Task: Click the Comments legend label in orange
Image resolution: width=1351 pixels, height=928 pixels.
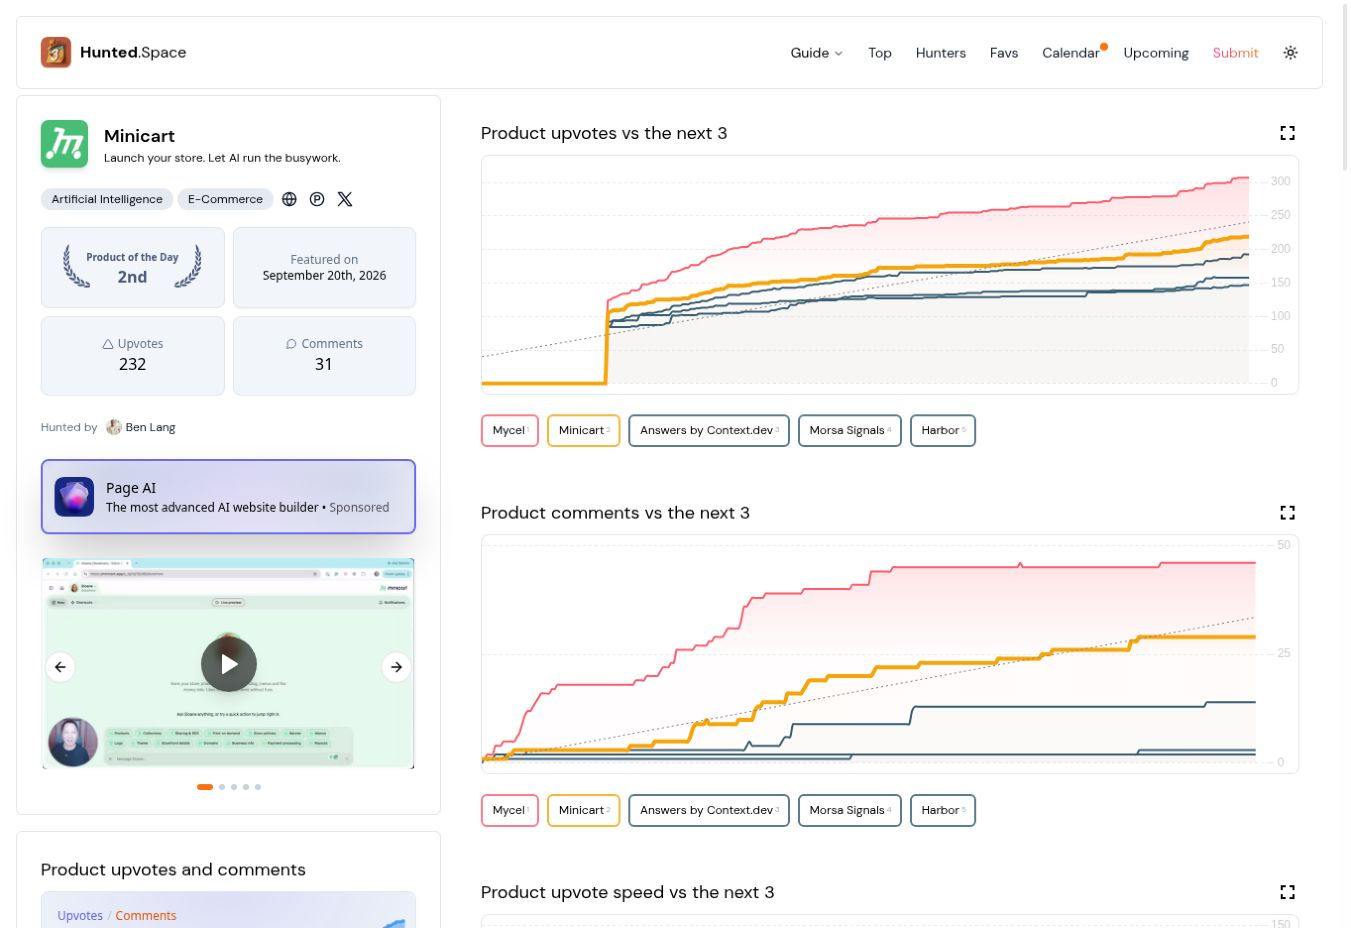Action: click(146, 916)
